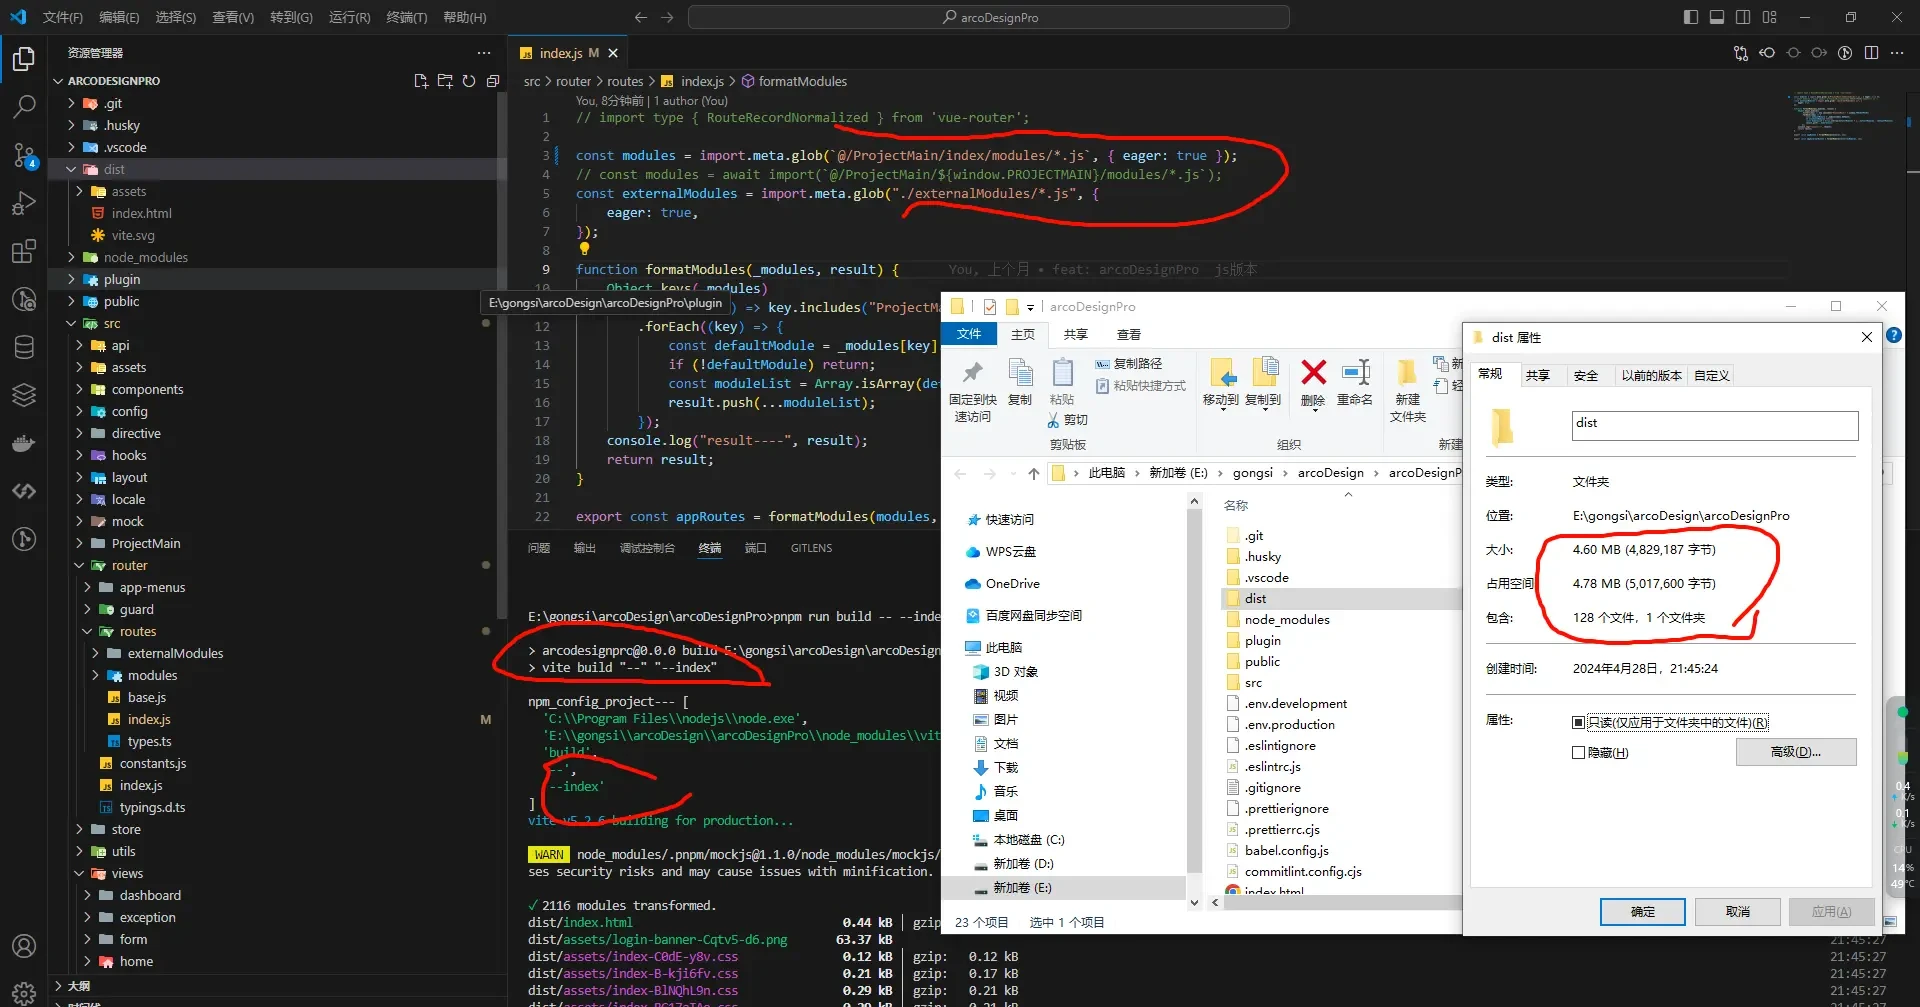Expand the outline section at bottom
This screenshot has height=1007, width=1920.
click(x=78, y=985)
